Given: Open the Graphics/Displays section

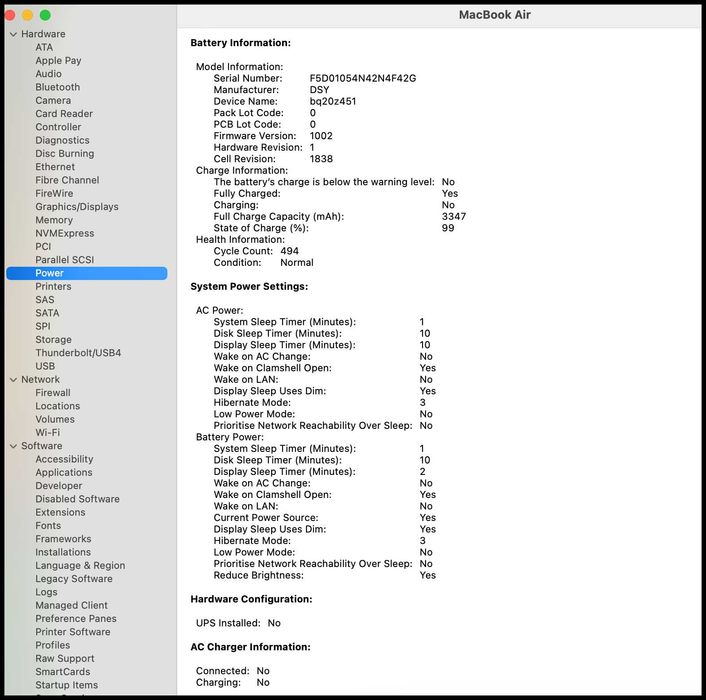Looking at the screenshot, I should coord(76,207).
